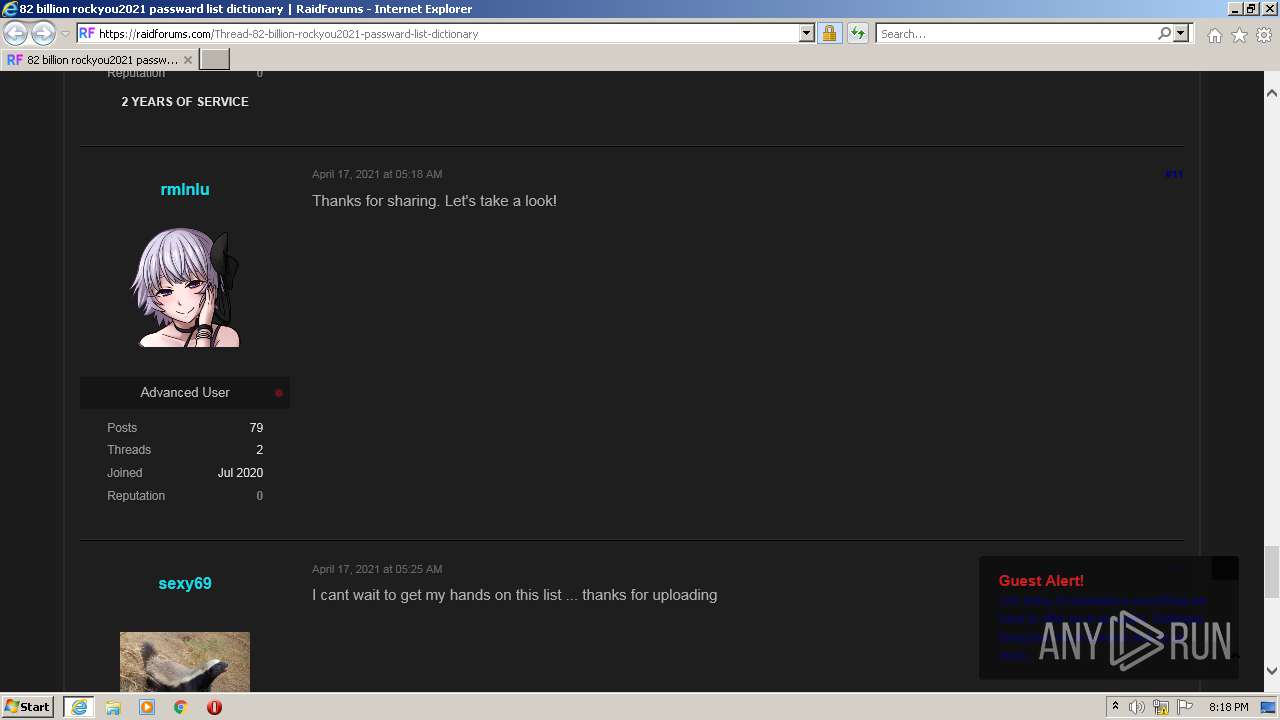This screenshot has width=1280, height=720.
Task: Click the 2 YEARS OF SERVICE badge text
Action: [x=185, y=102]
